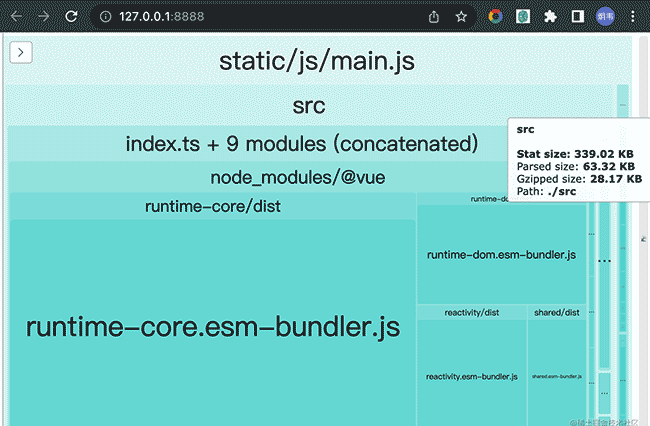Viewport: 650px width, 426px height.
Task: Open the teal square browser extension
Action: pyautogui.click(x=523, y=17)
